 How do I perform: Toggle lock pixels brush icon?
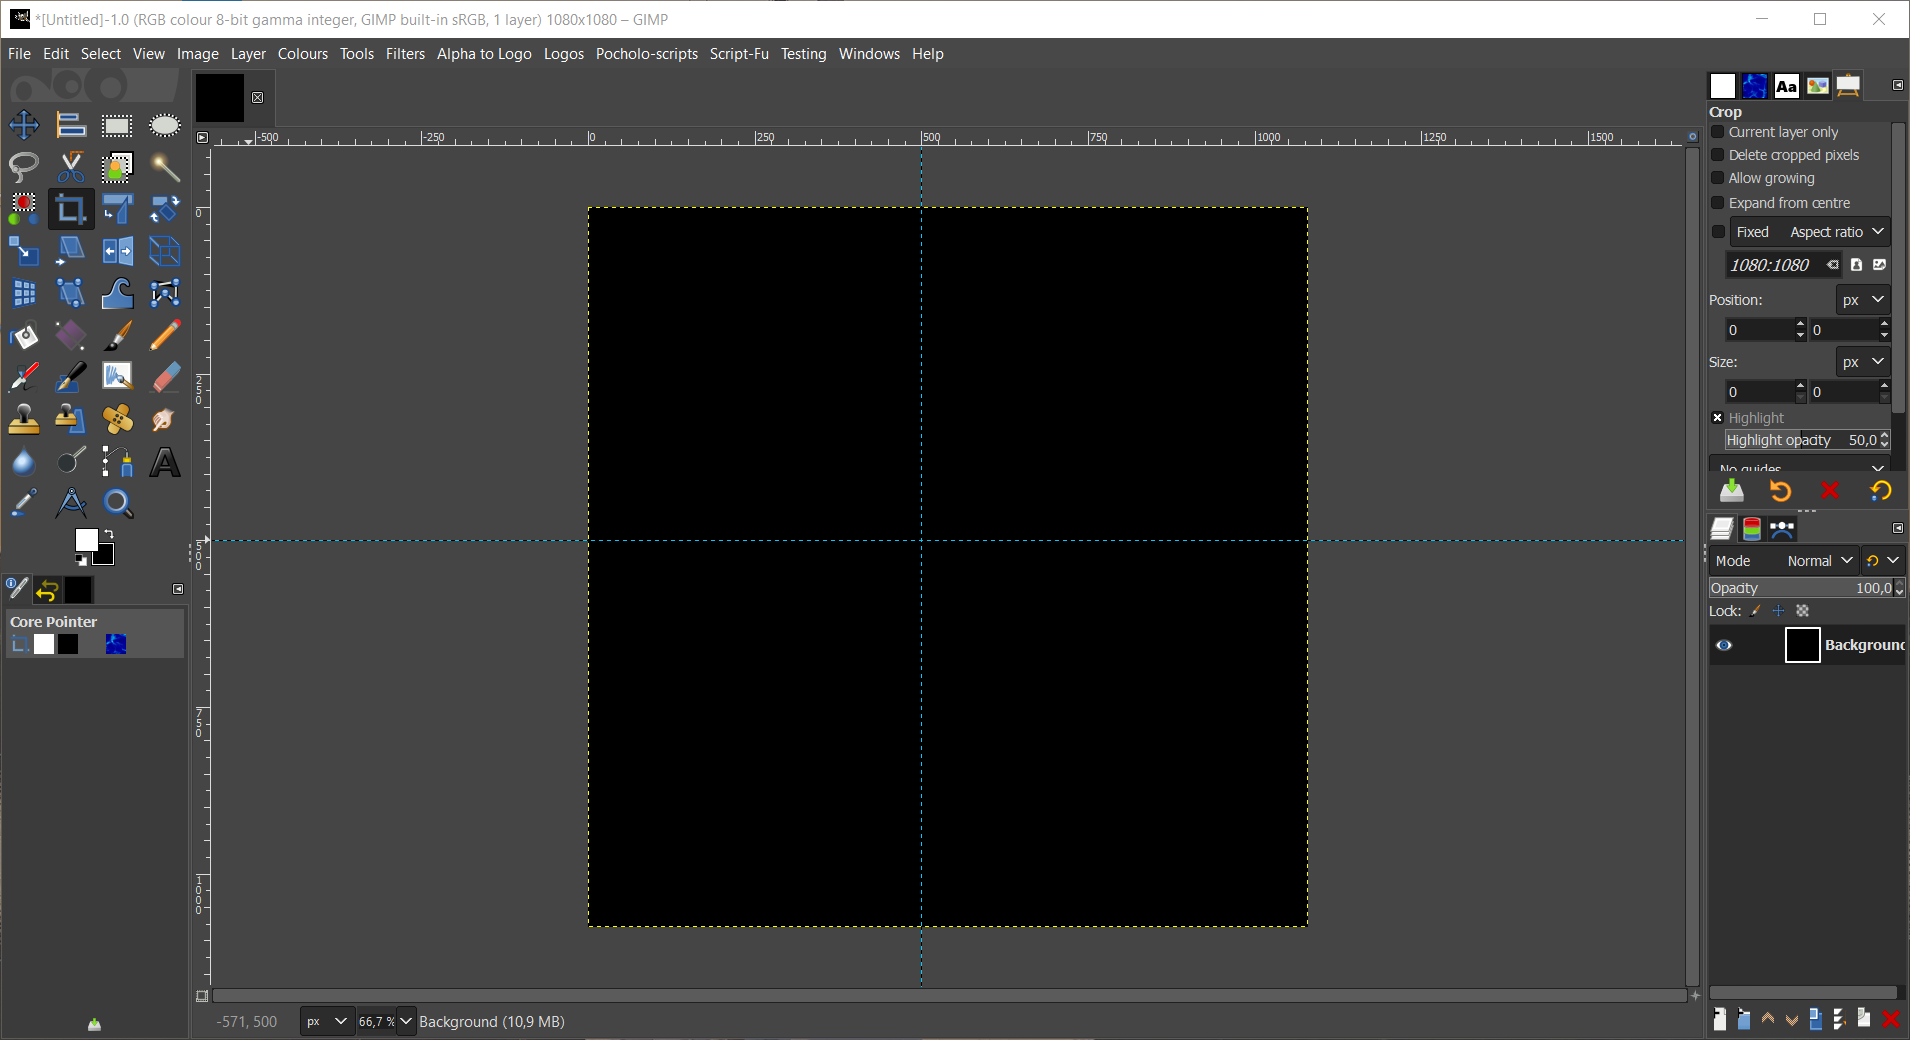tap(1756, 611)
